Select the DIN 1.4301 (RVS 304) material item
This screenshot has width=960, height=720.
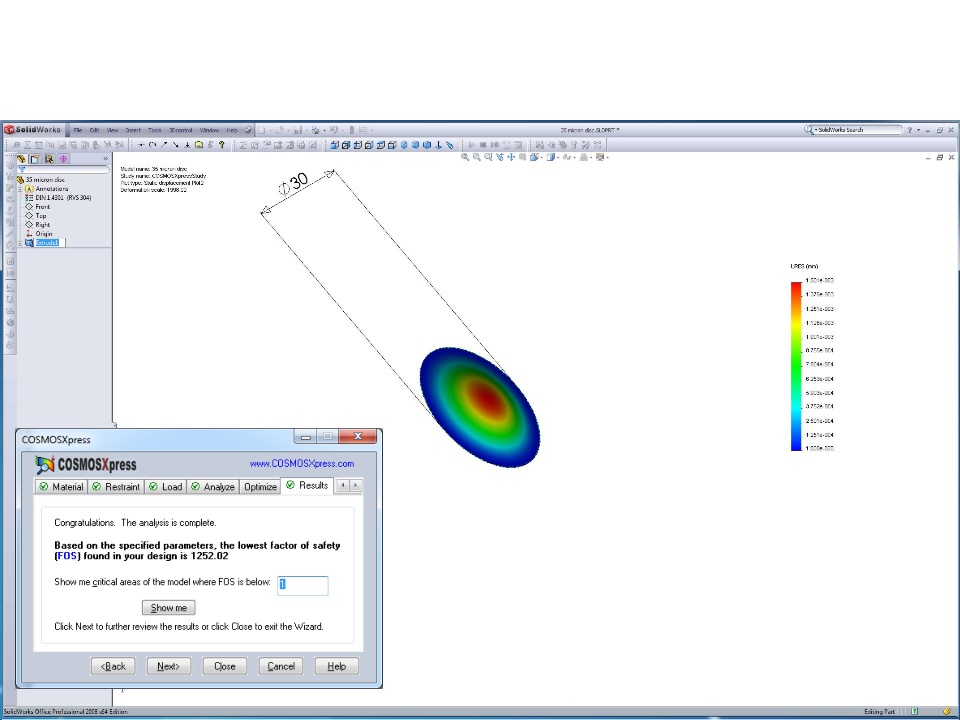(x=58, y=198)
